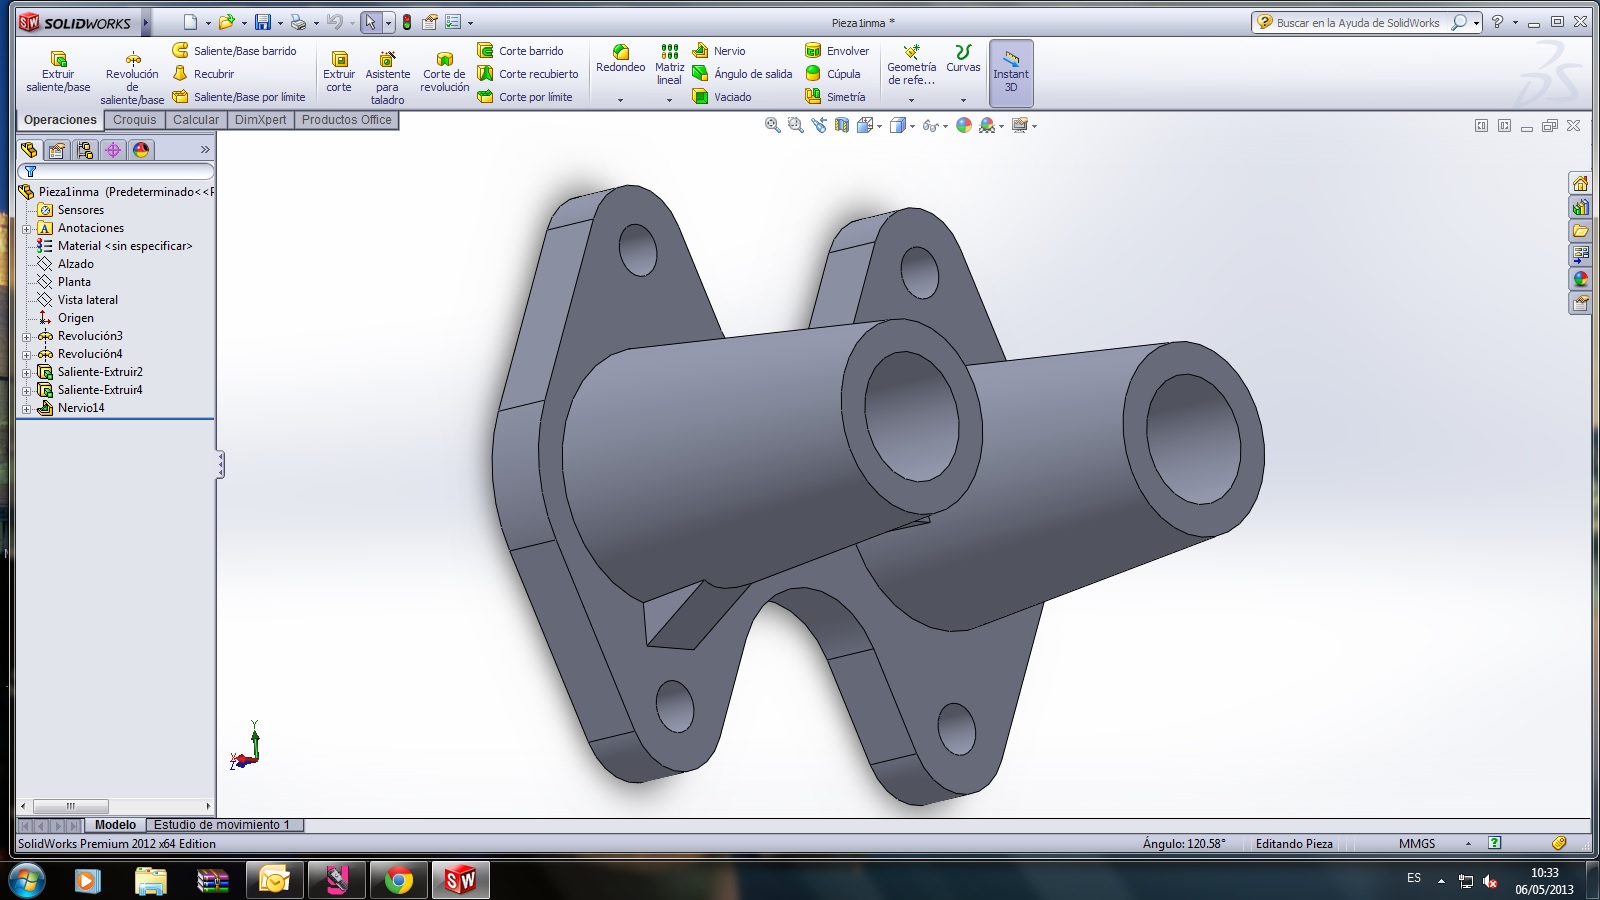Select the Vaciado shell tool

tap(722, 97)
